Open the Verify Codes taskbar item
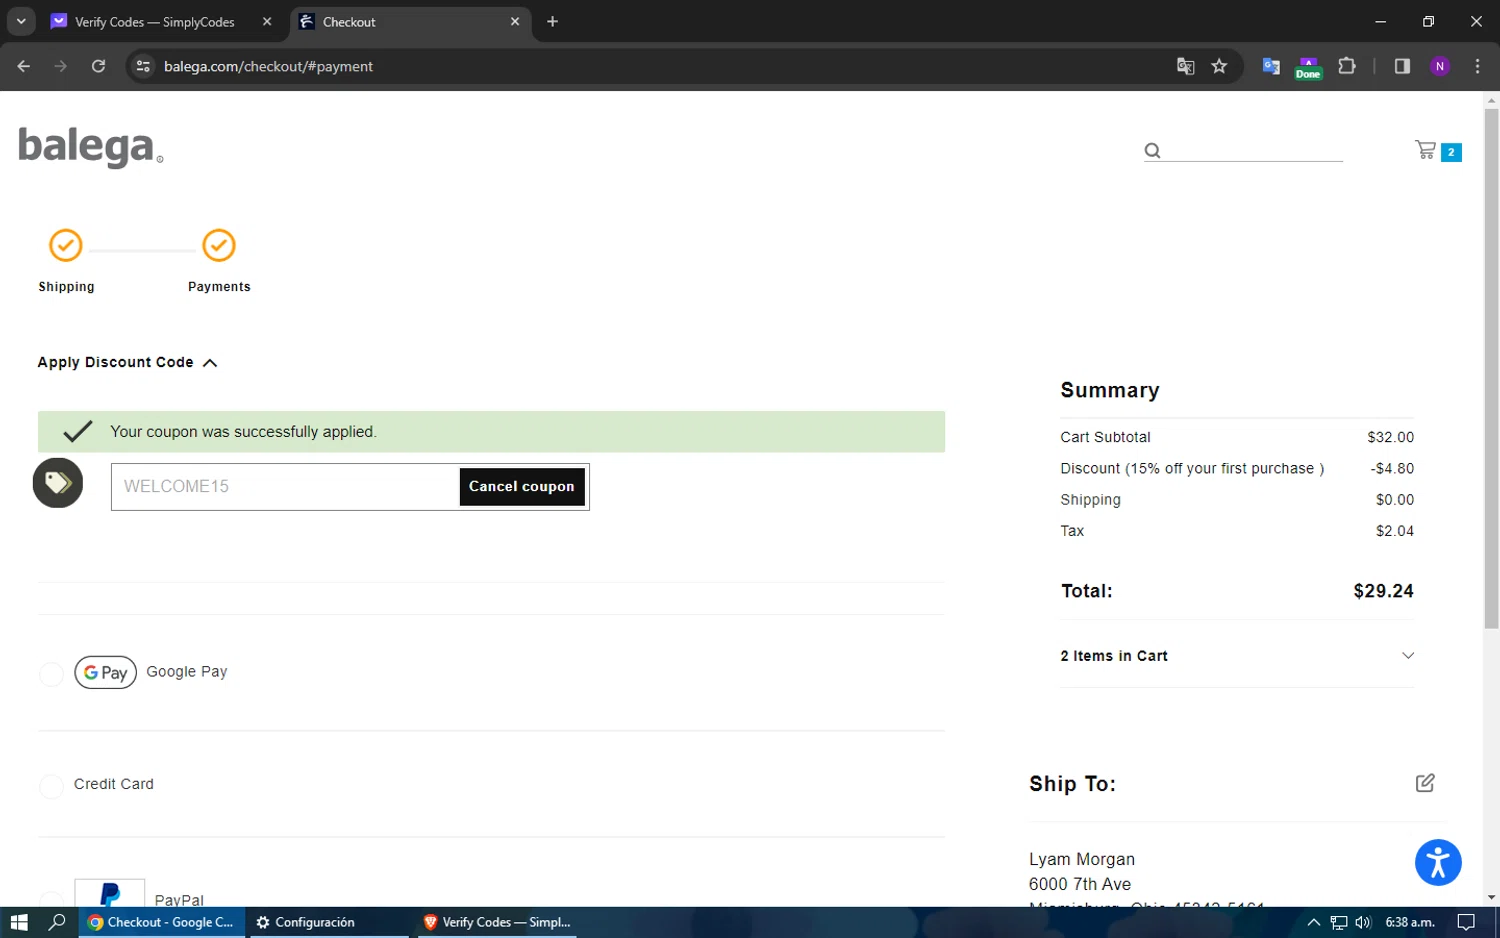The width and height of the screenshot is (1500, 938). click(x=497, y=922)
